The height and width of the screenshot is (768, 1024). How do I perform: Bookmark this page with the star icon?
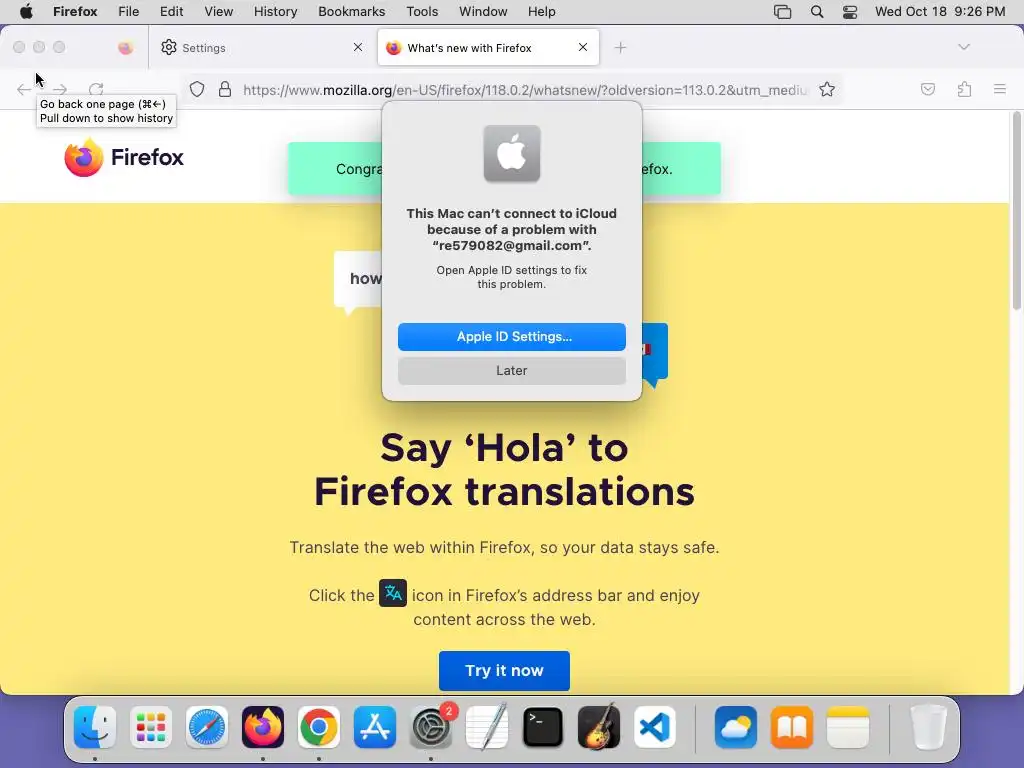click(x=827, y=89)
